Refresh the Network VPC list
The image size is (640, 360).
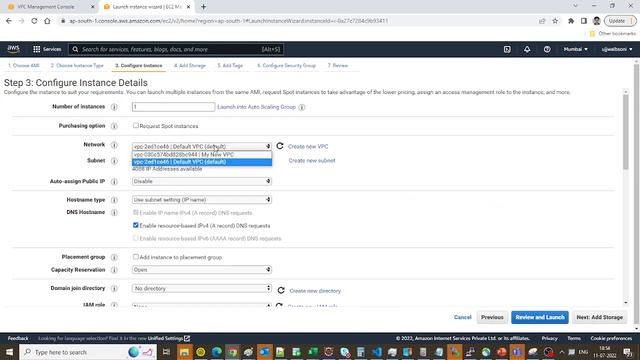click(280, 146)
